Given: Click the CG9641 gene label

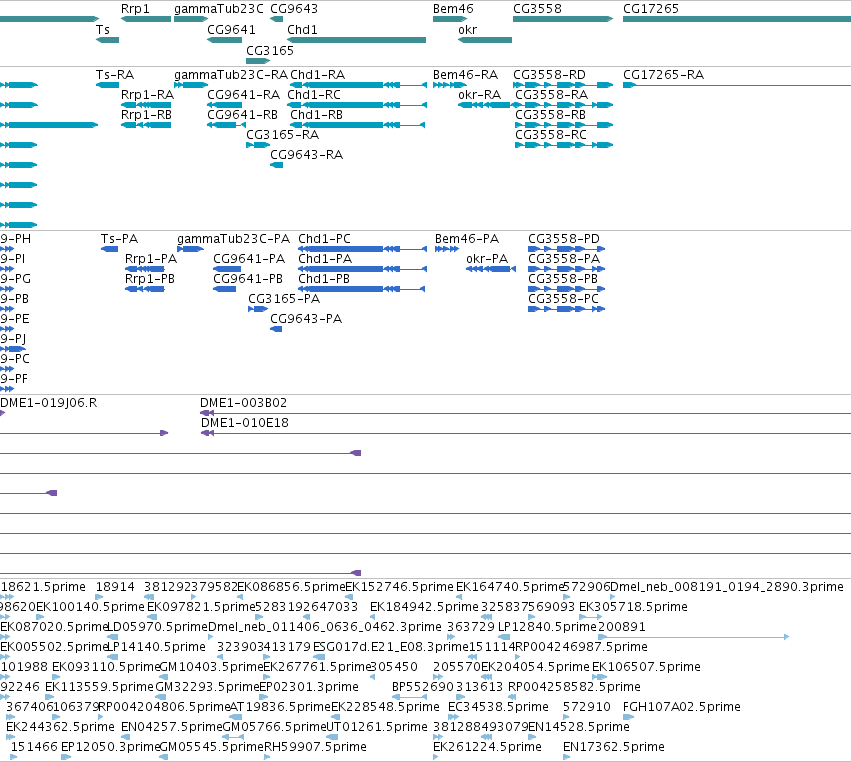Looking at the screenshot, I should pyautogui.click(x=231, y=30).
